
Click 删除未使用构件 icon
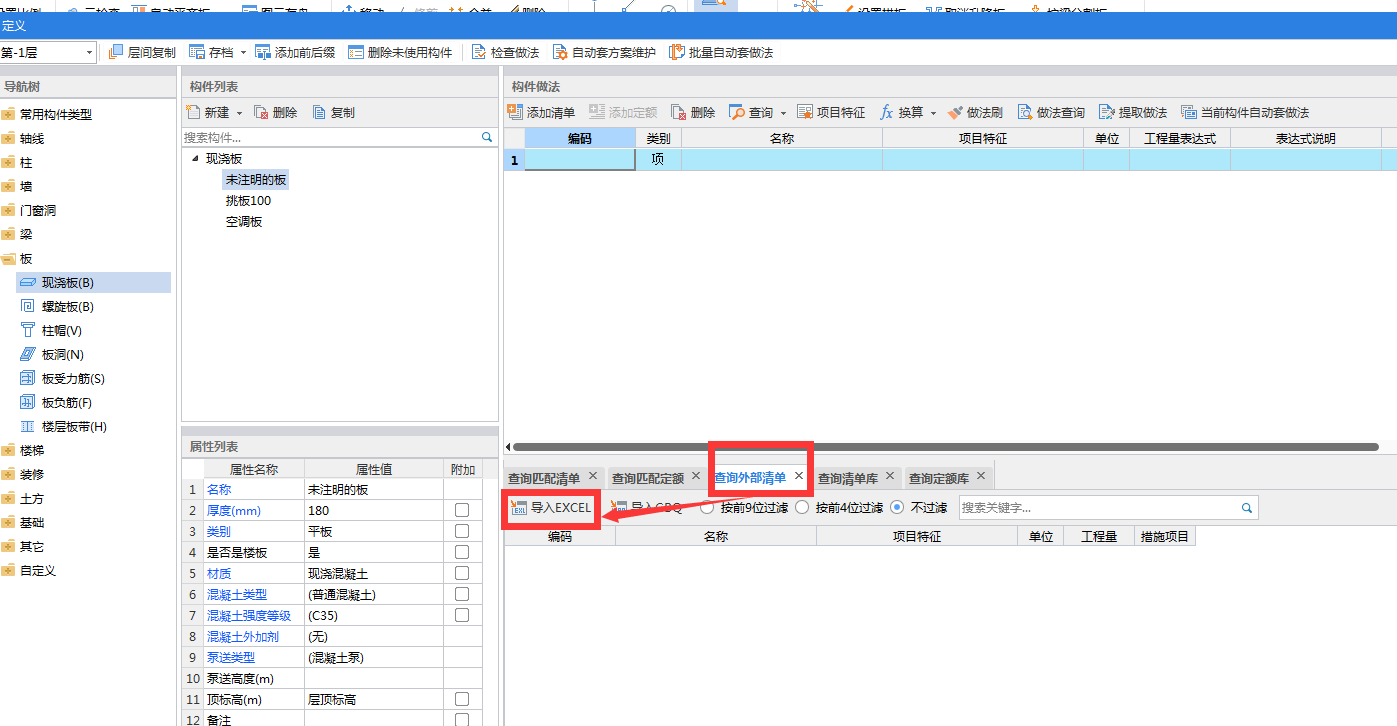click(355, 52)
